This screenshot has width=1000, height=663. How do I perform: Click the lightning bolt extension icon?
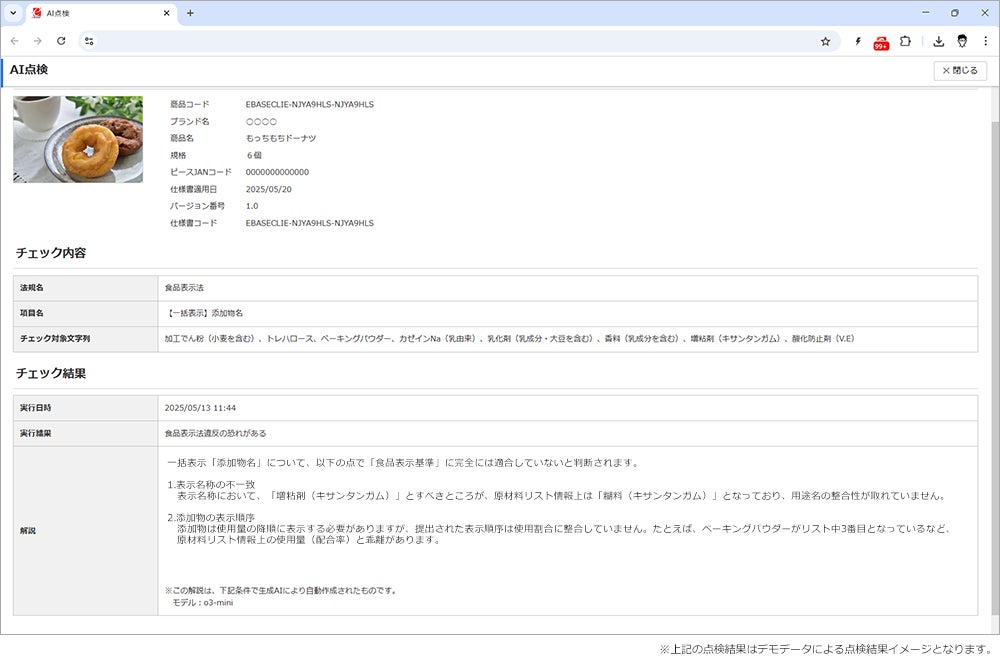pos(858,41)
